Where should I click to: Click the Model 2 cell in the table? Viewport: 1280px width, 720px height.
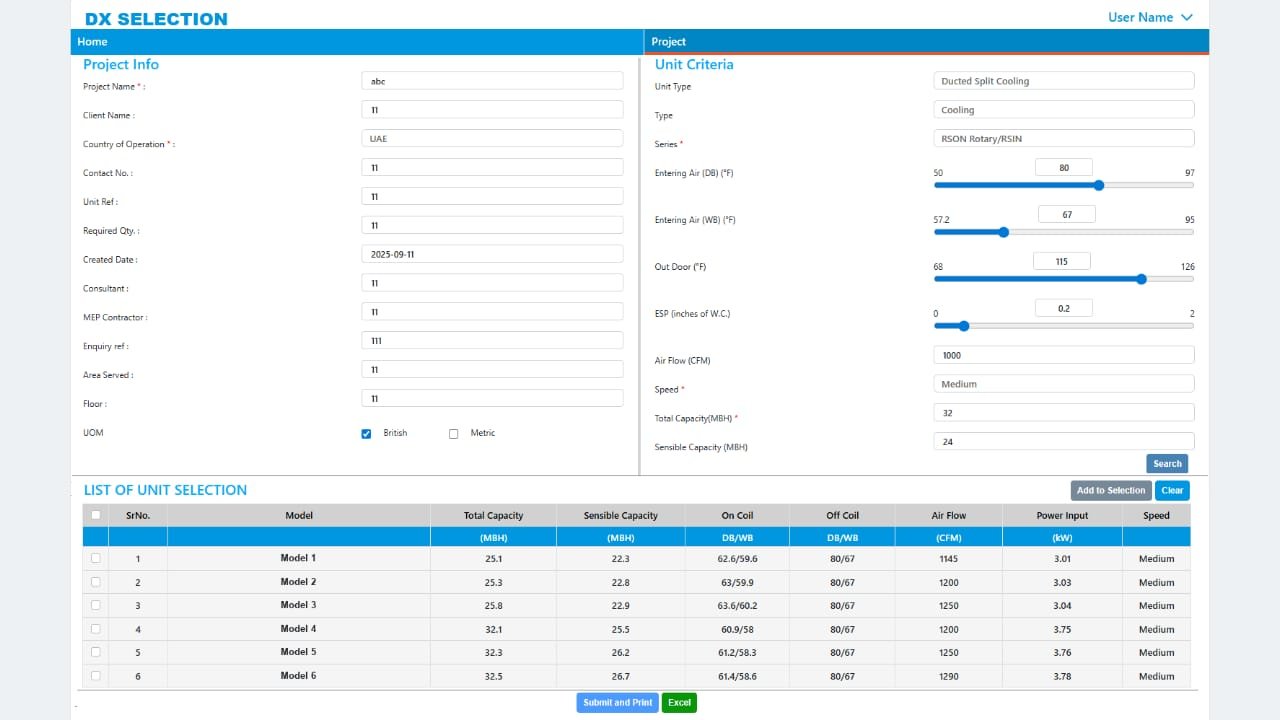(299, 582)
